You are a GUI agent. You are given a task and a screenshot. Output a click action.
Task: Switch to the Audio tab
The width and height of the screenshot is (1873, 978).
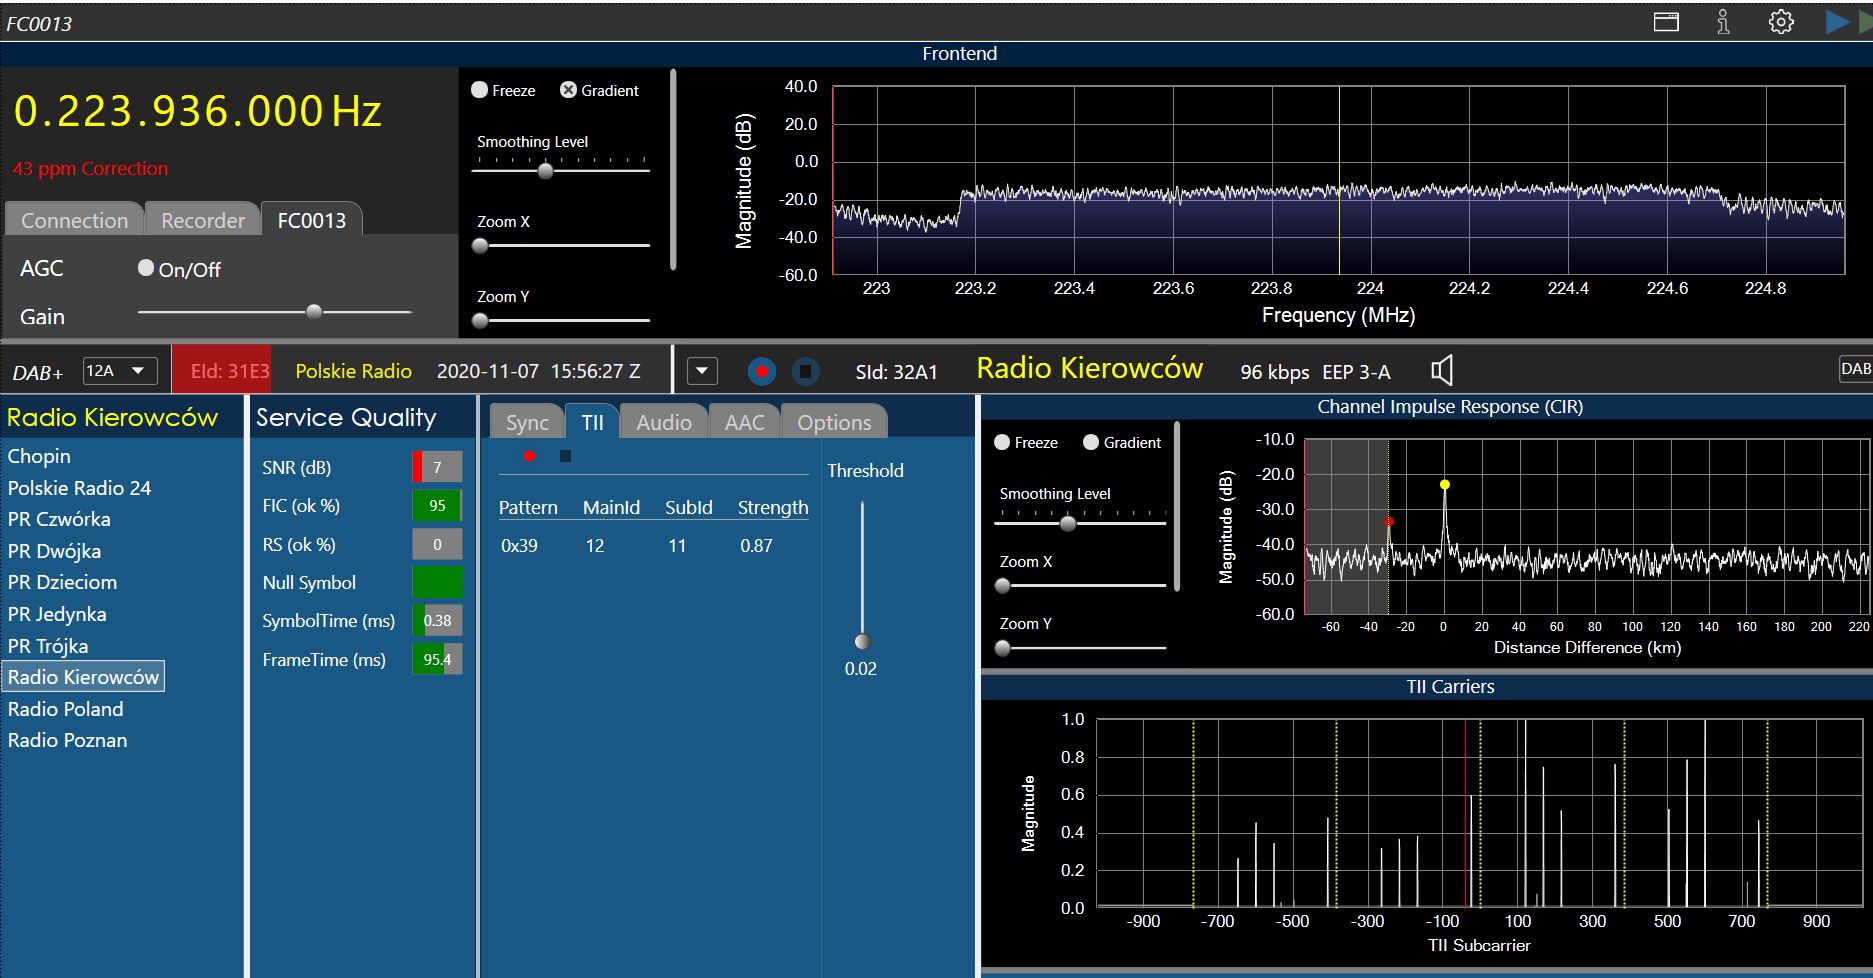pos(663,422)
